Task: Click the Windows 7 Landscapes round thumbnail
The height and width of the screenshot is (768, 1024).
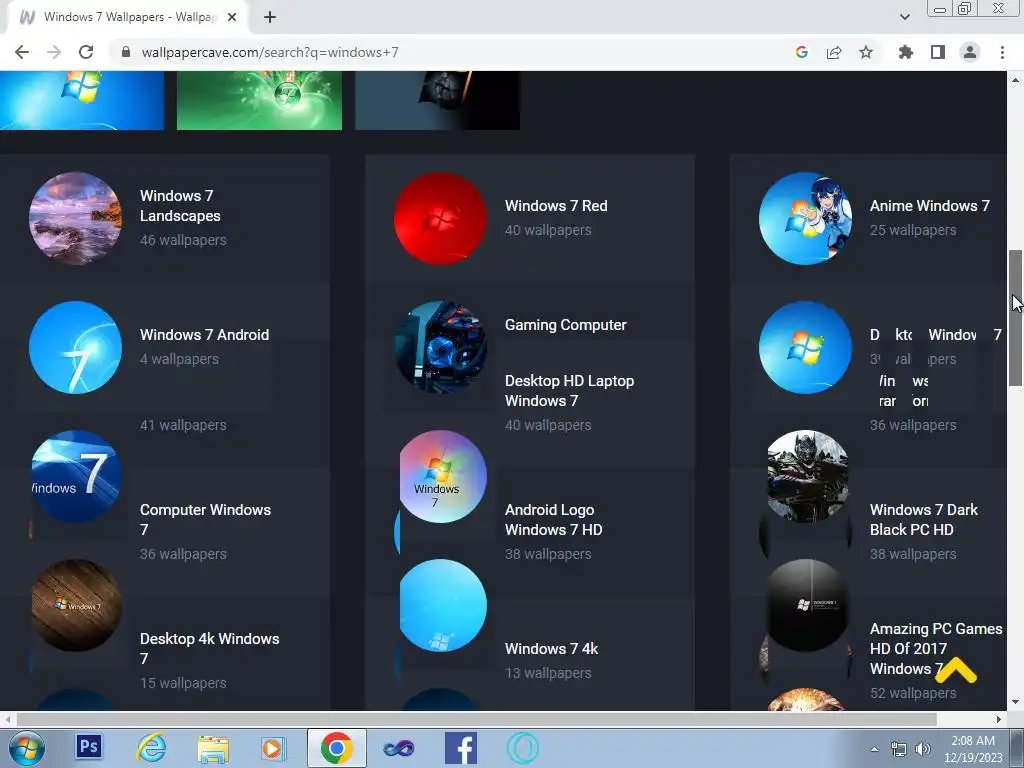Action: click(75, 218)
